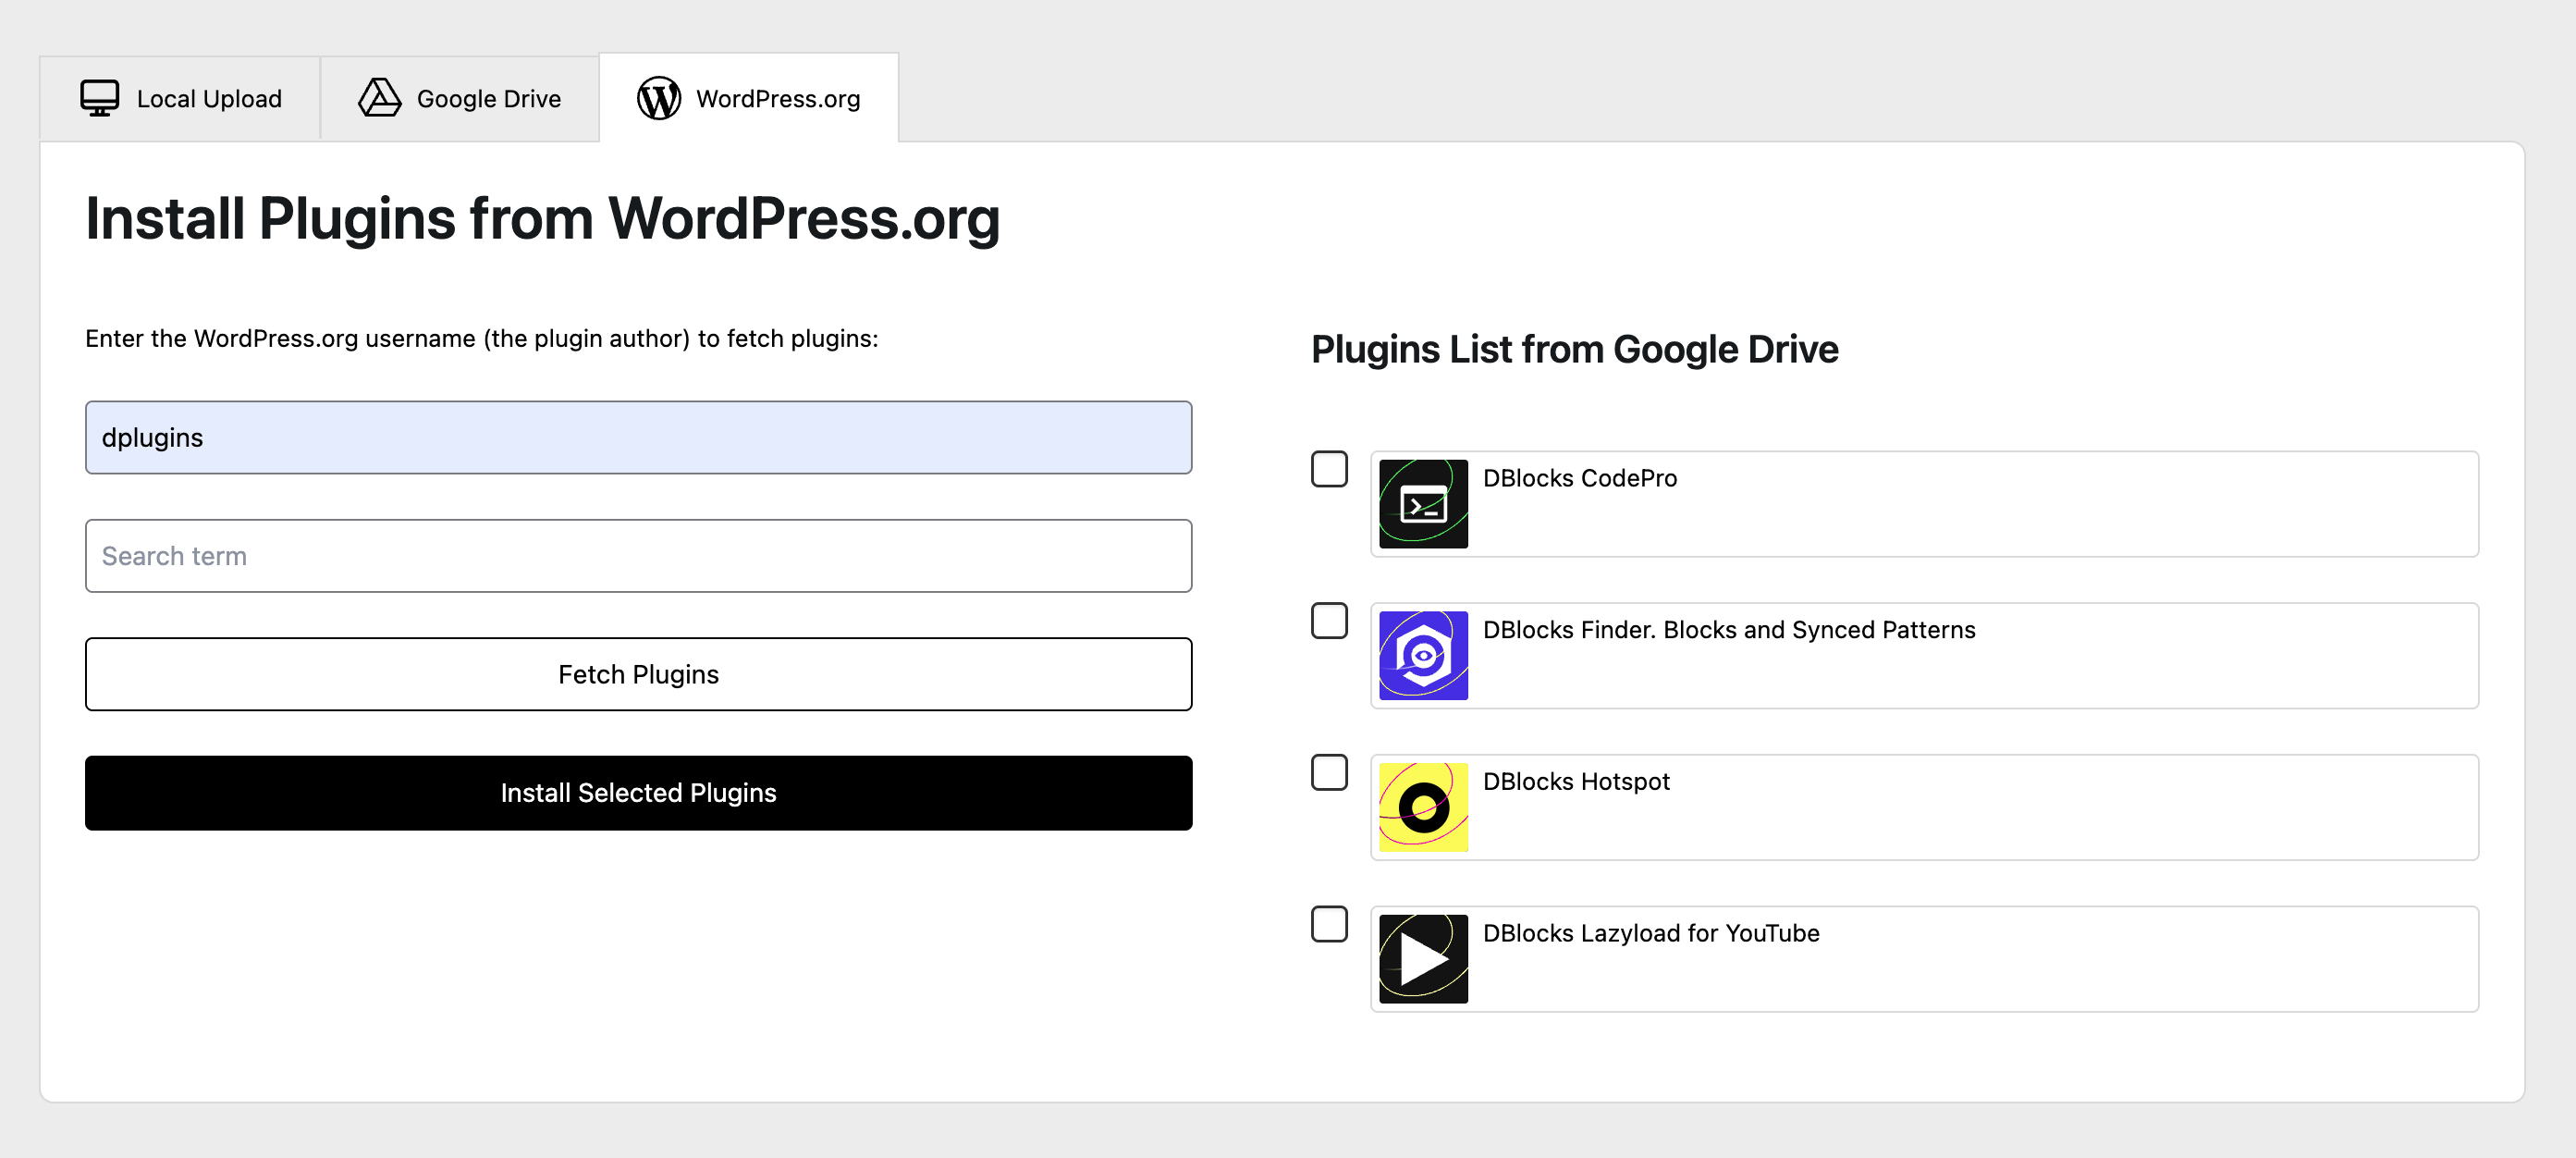
Task: Check the DBlocks CodePro checkbox
Action: click(1329, 469)
